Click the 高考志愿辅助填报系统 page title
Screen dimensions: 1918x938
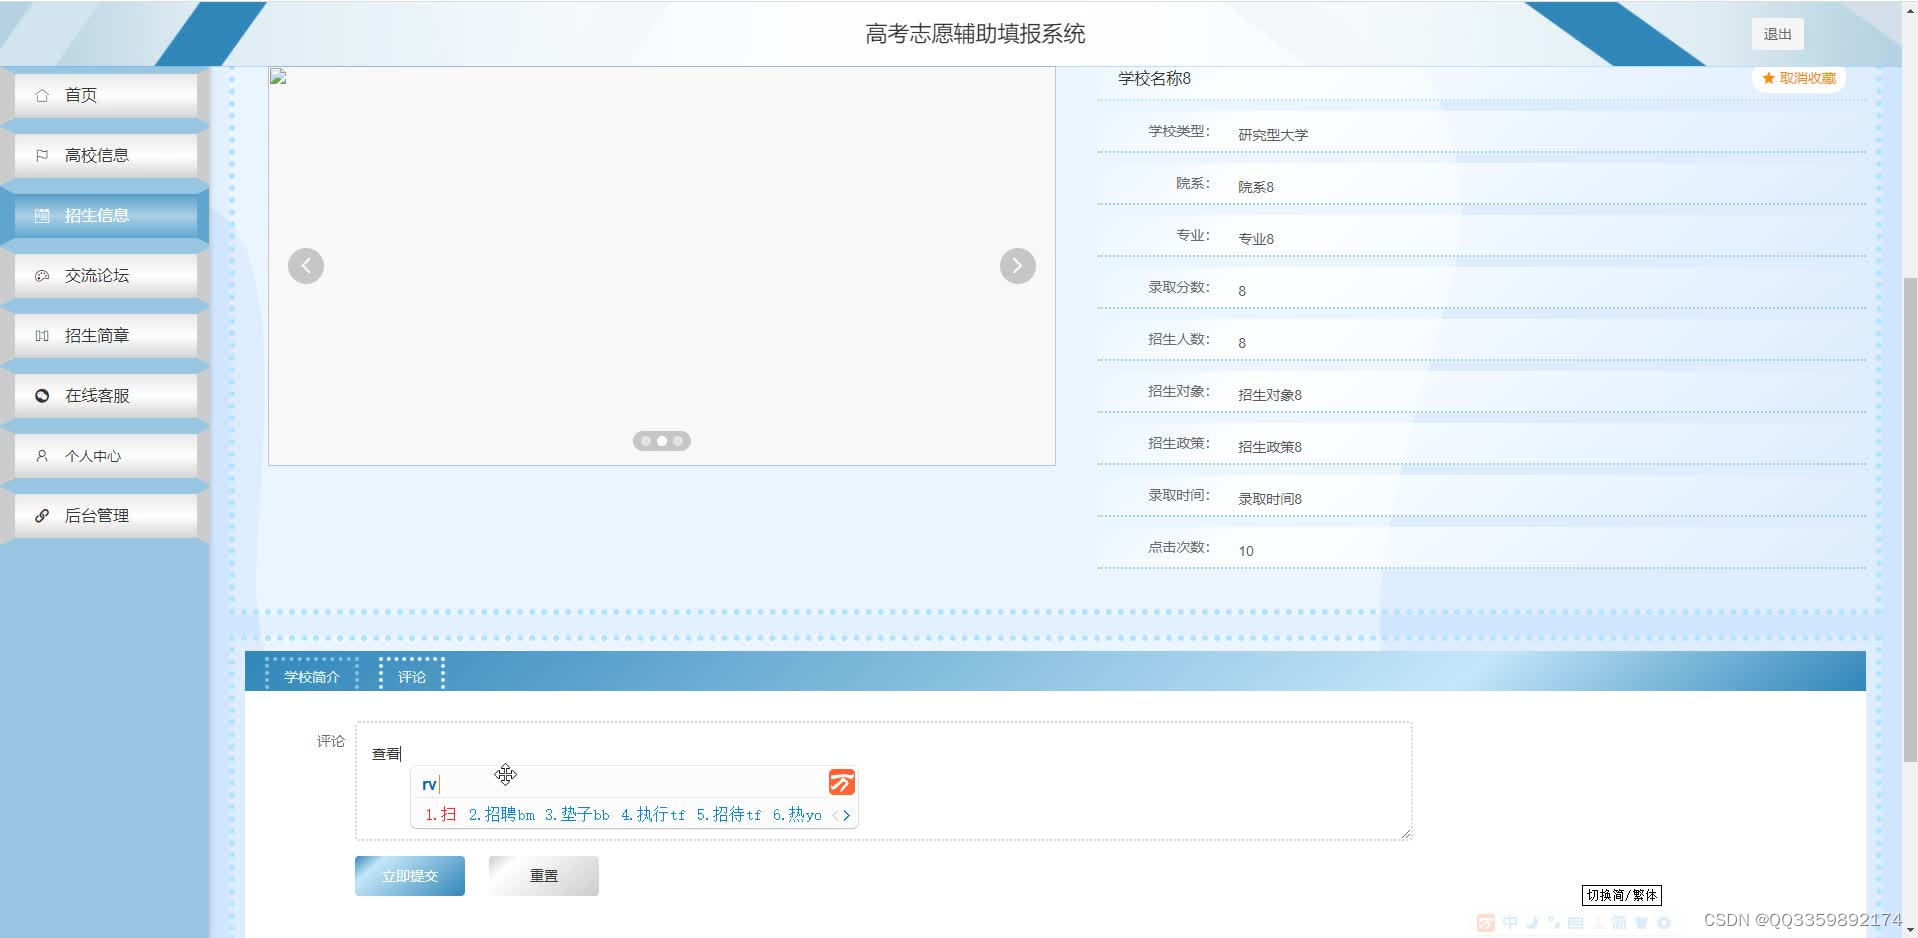pyautogui.click(x=975, y=34)
